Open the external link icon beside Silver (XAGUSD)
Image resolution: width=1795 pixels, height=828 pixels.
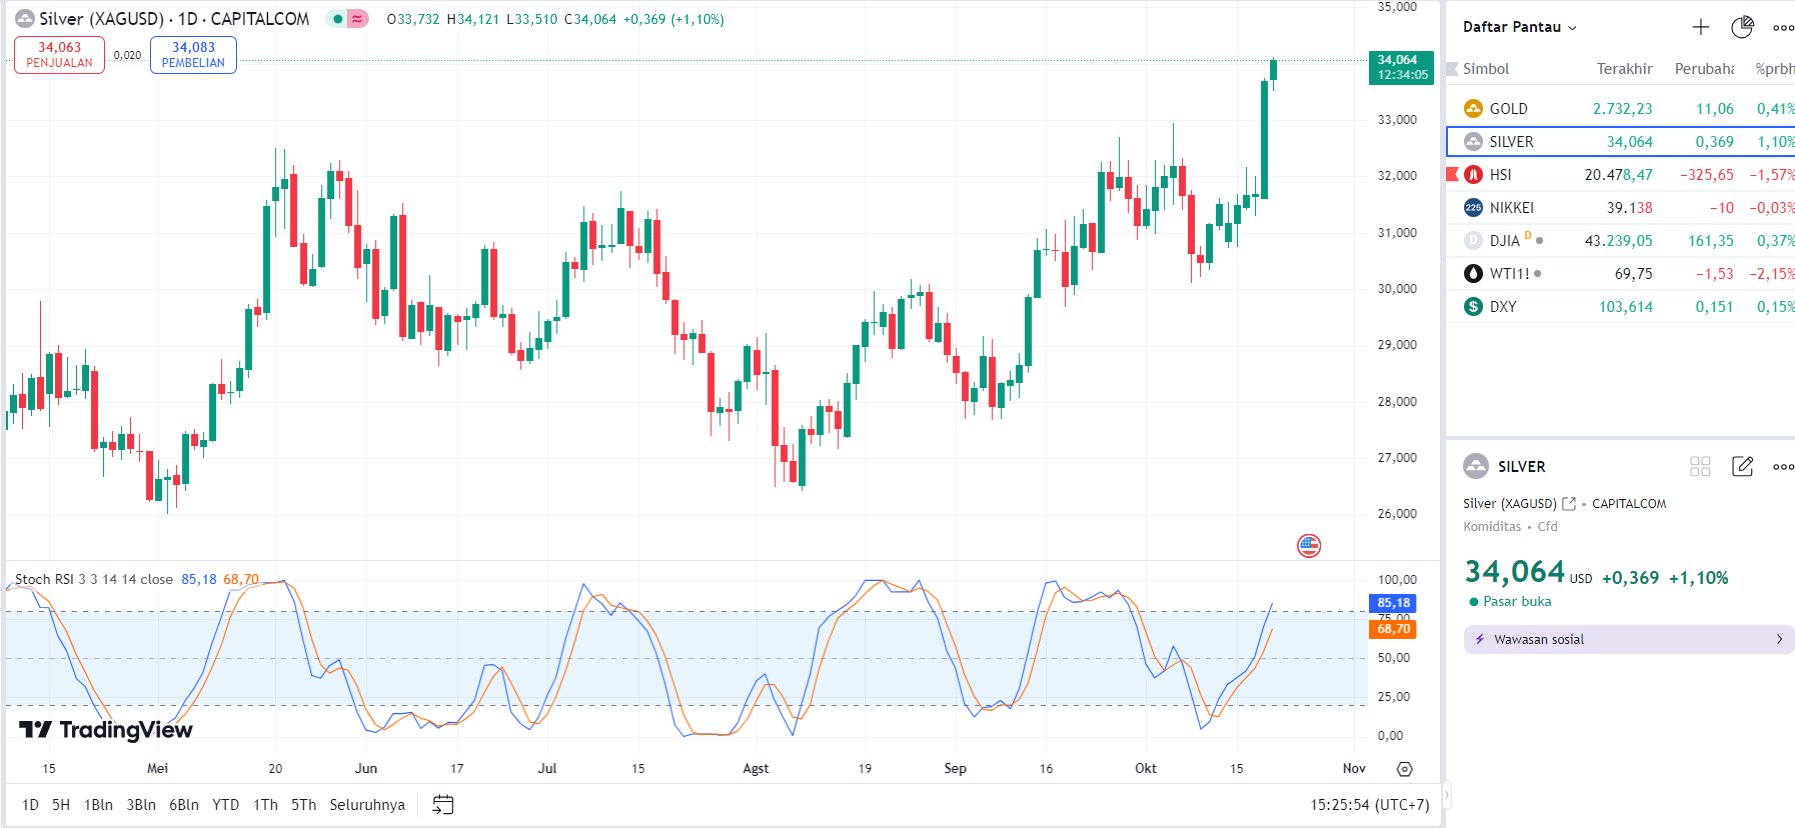(1569, 504)
